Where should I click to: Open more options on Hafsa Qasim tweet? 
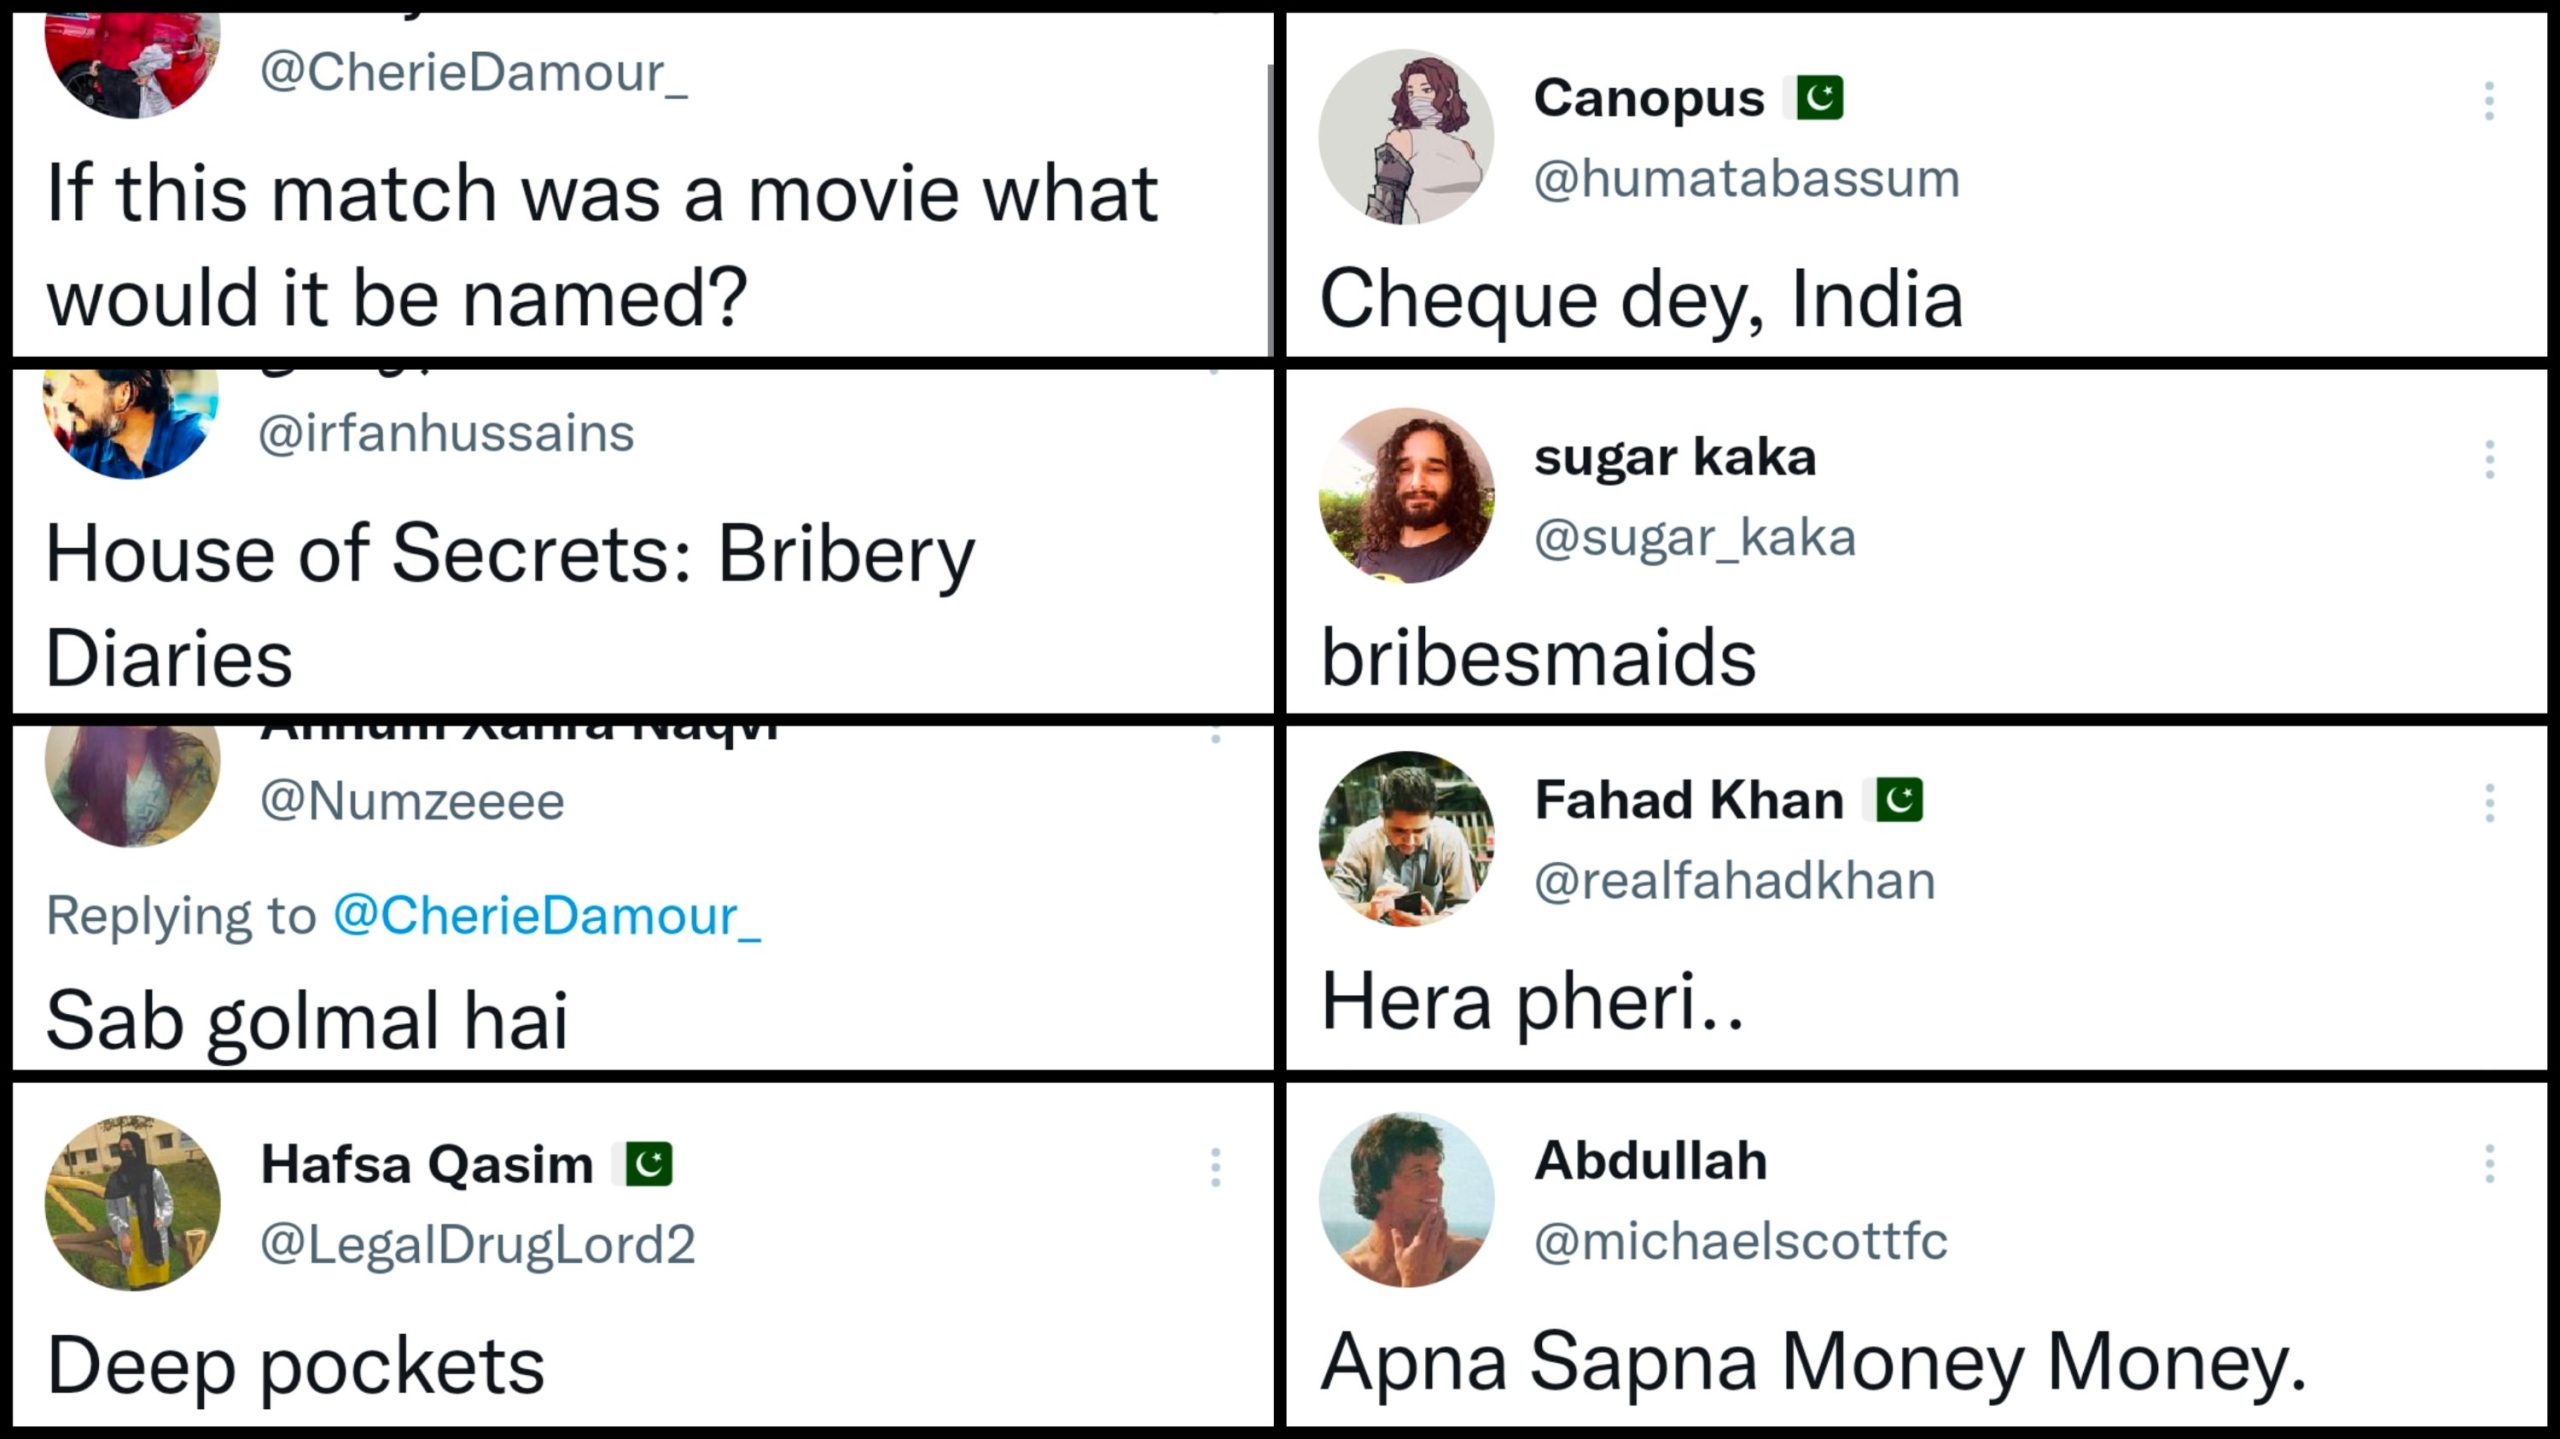(1215, 1167)
